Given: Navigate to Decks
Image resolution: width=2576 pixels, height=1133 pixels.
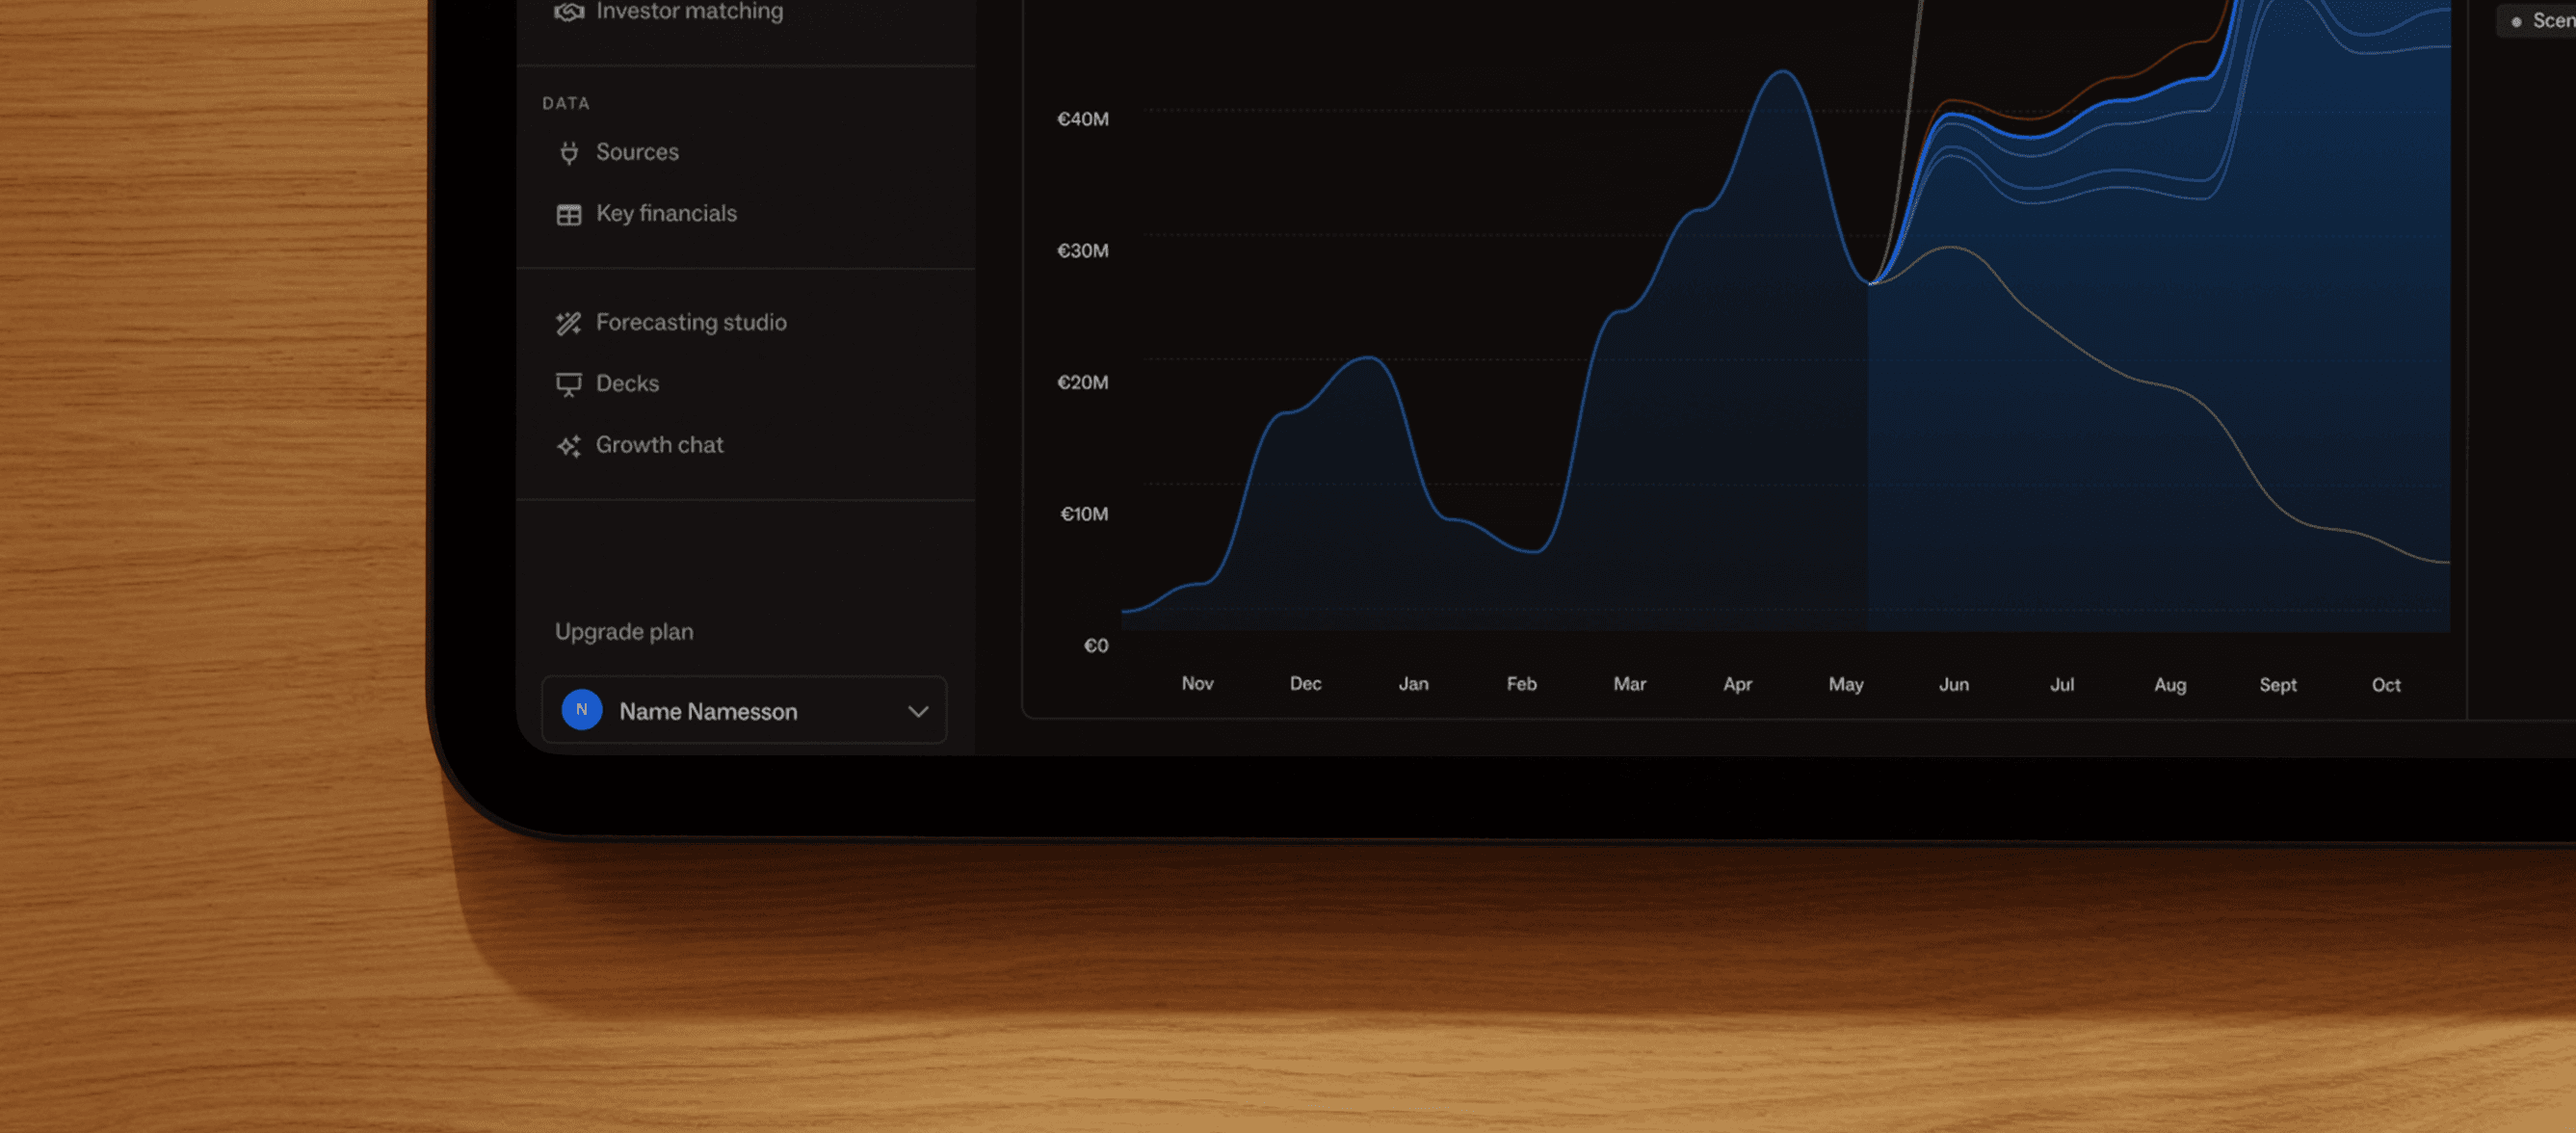Looking at the screenshot, I should (627, 383).
